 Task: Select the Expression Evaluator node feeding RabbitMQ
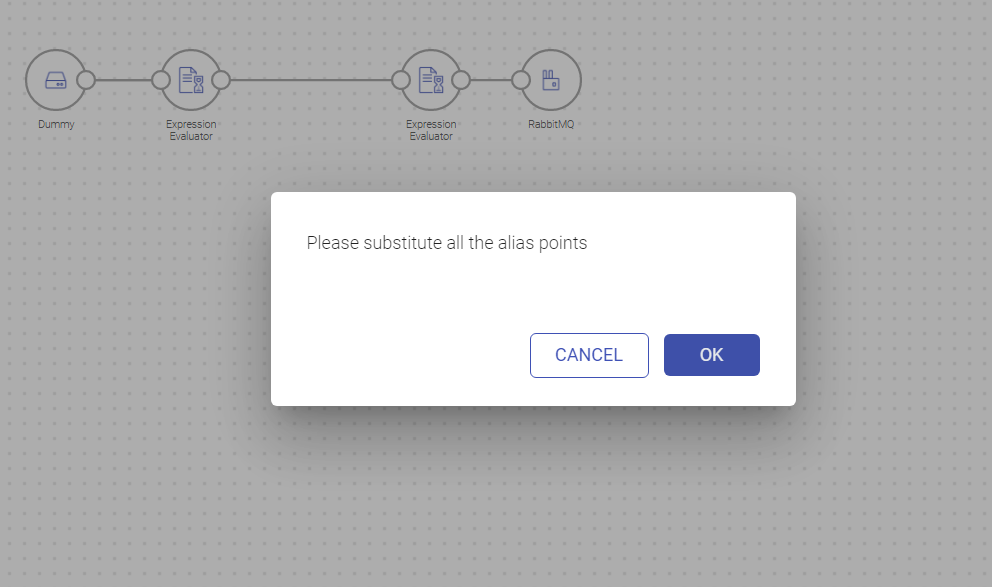[x=431, y=80]
